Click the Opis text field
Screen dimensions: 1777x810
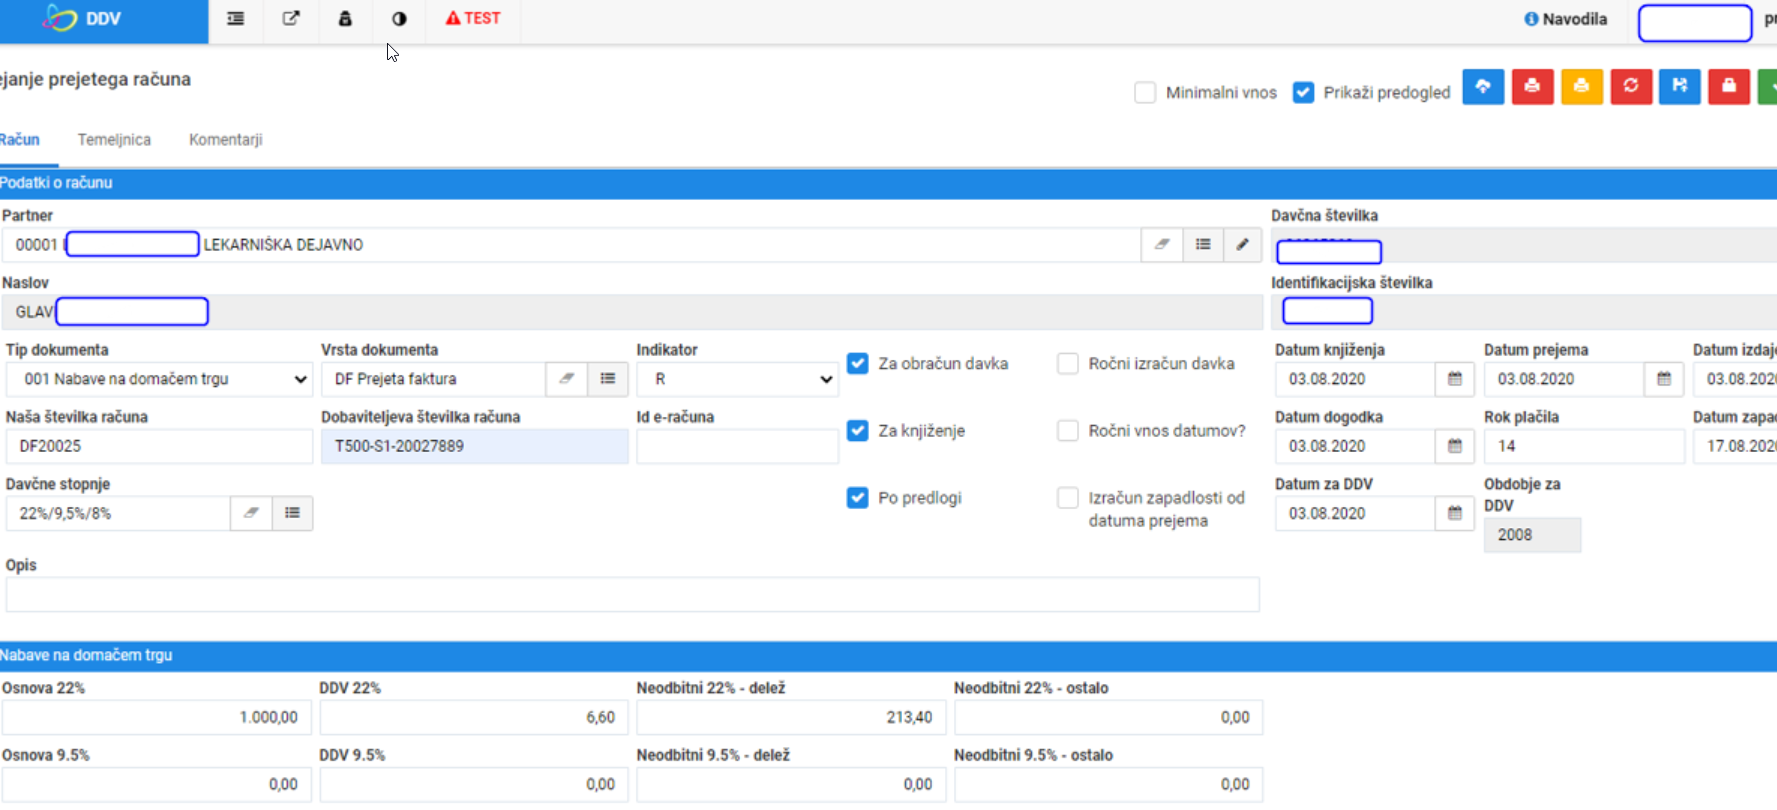pyautogui.click(x=633, y=594)
